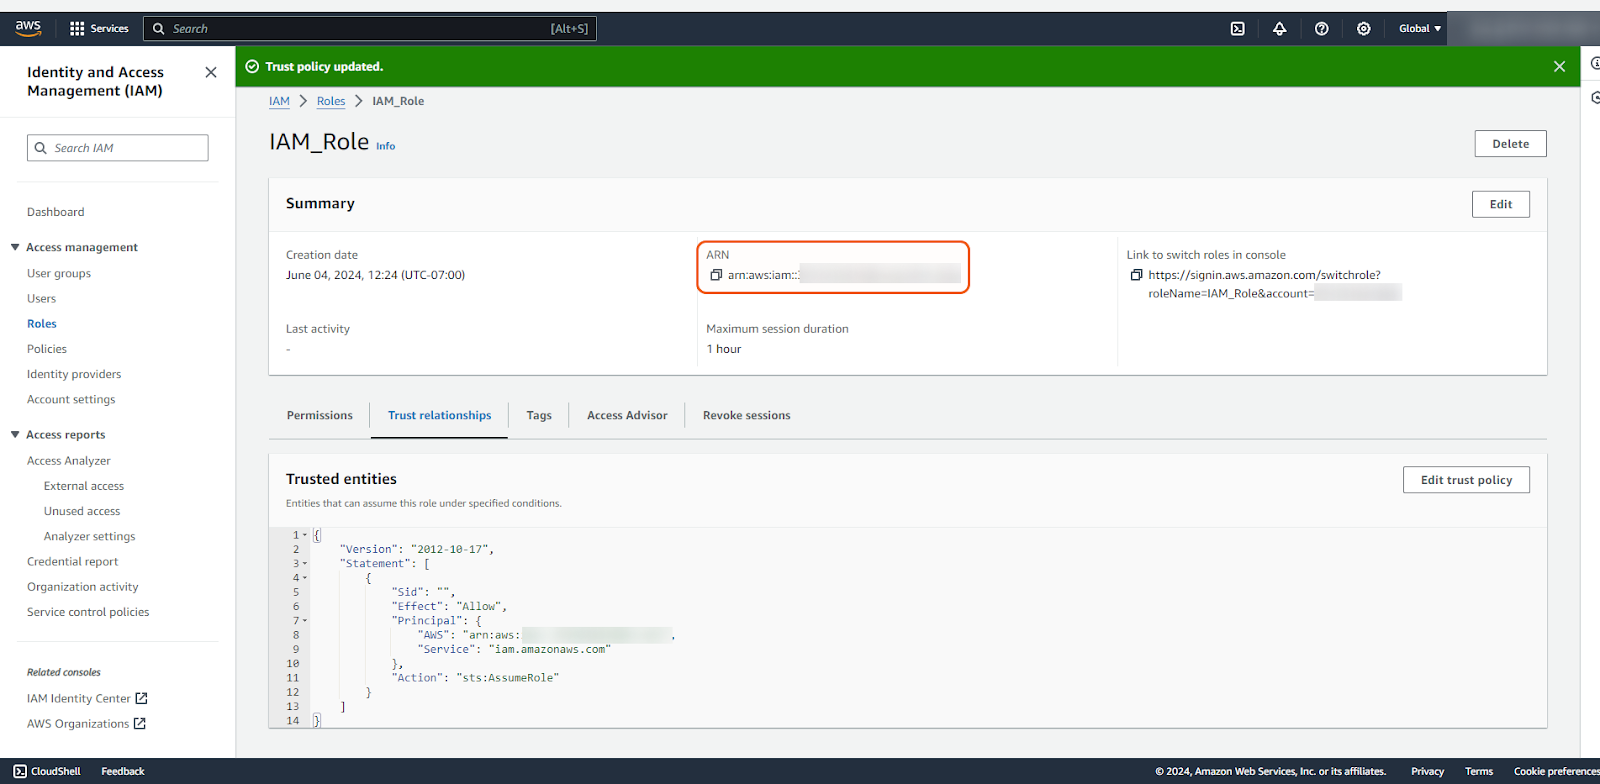Copy the role ARN with copy icon
The image size is (1600, 784).
(716, 275)
